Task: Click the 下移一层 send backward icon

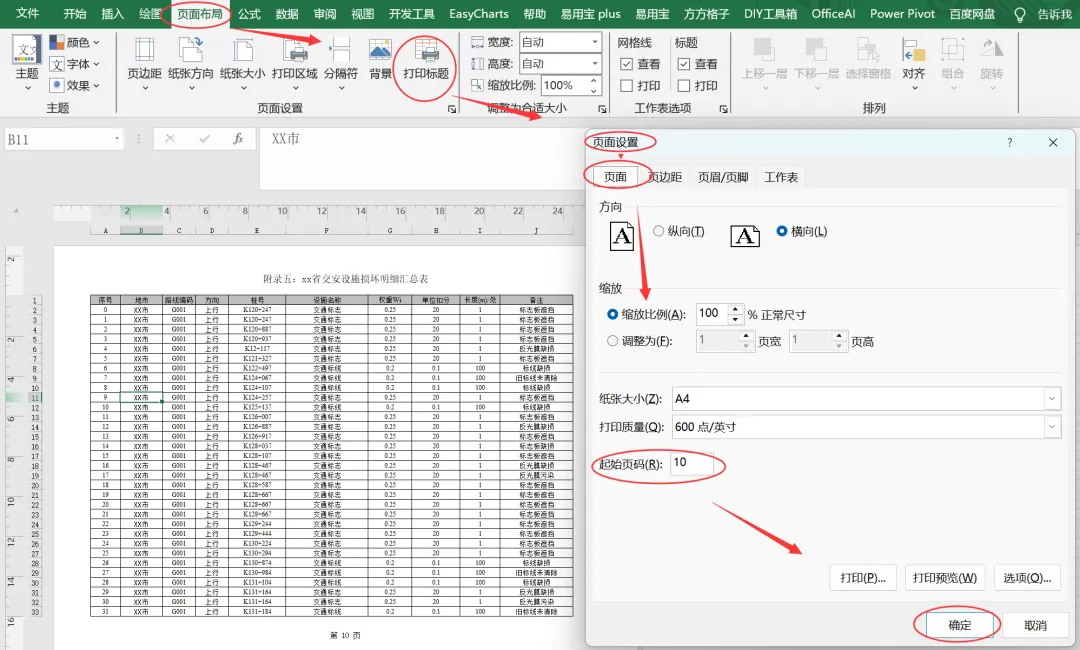Action: click(816, 50)
